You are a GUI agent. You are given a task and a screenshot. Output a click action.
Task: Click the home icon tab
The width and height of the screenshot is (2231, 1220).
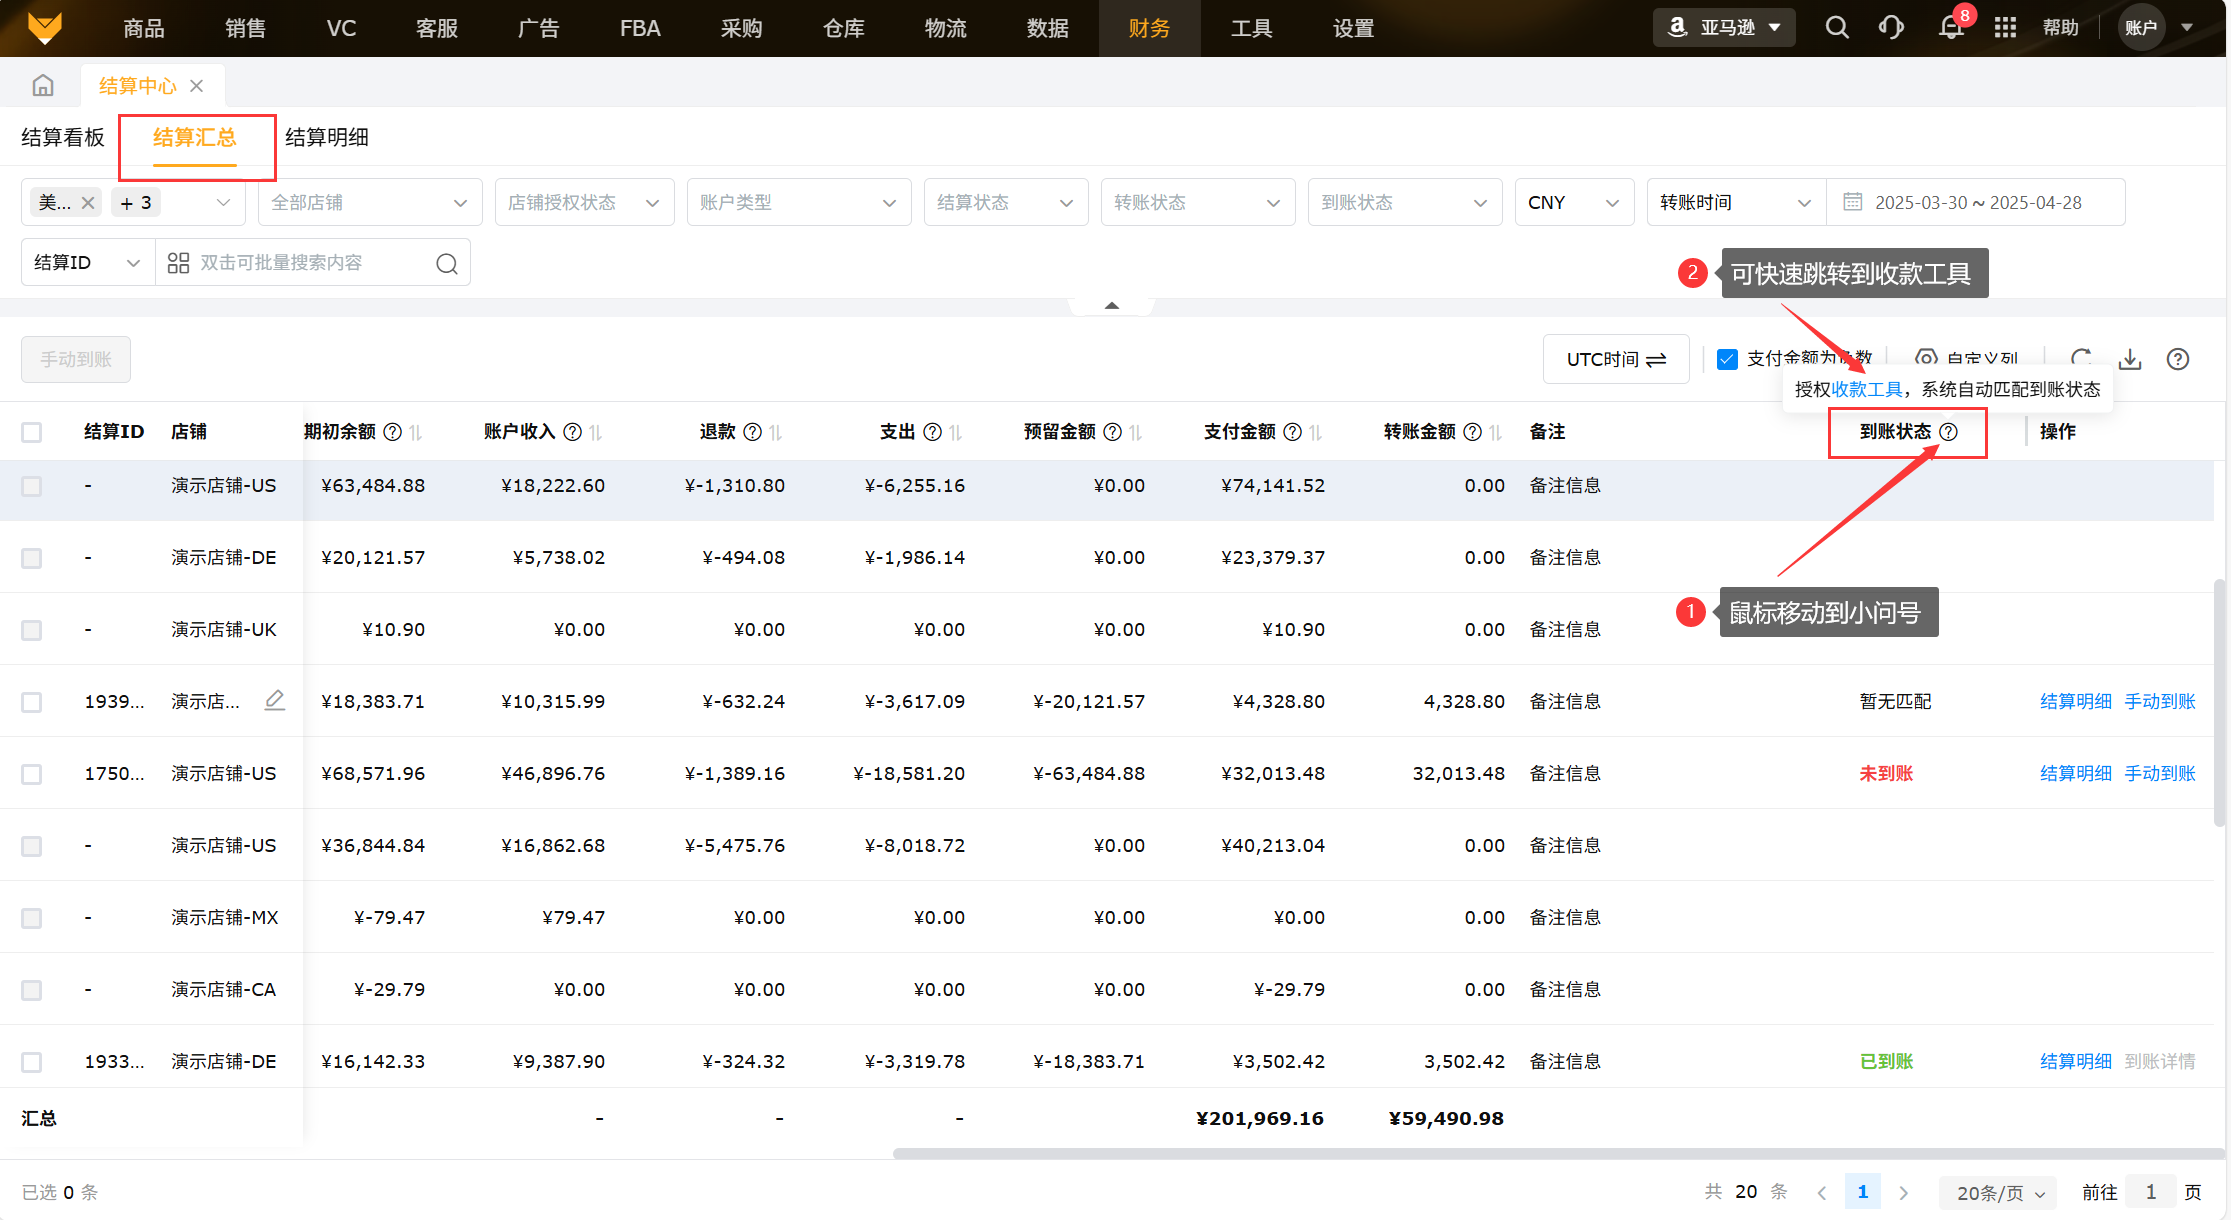[x=42, y=86]
